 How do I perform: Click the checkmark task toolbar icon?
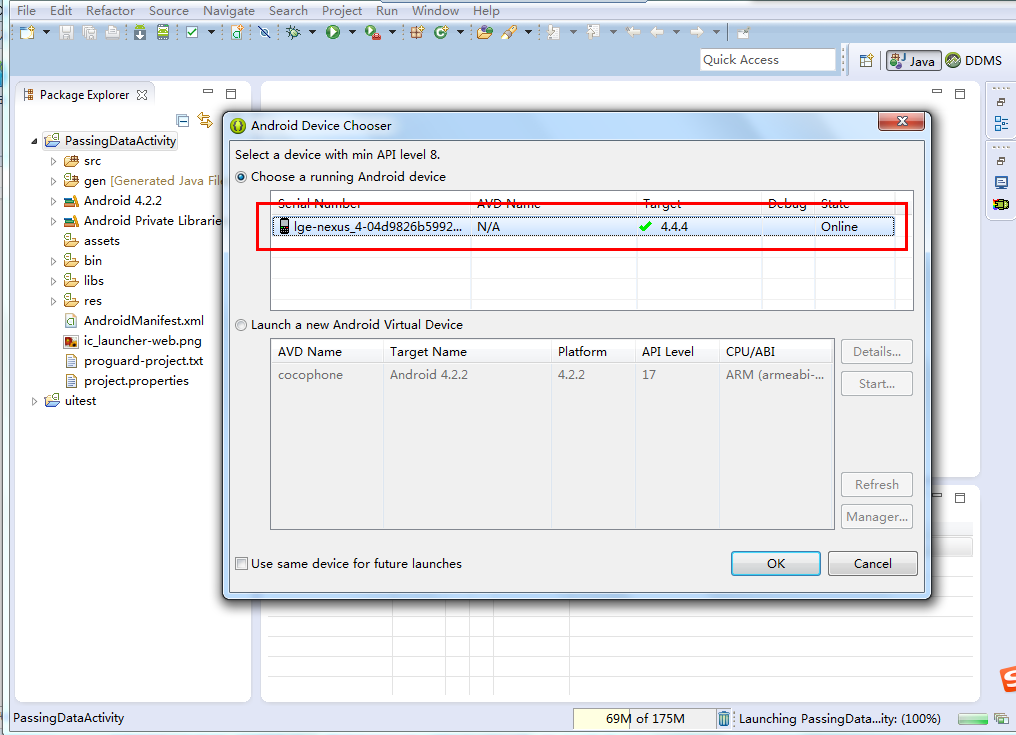pyautogui.click(x=192, y=32)
